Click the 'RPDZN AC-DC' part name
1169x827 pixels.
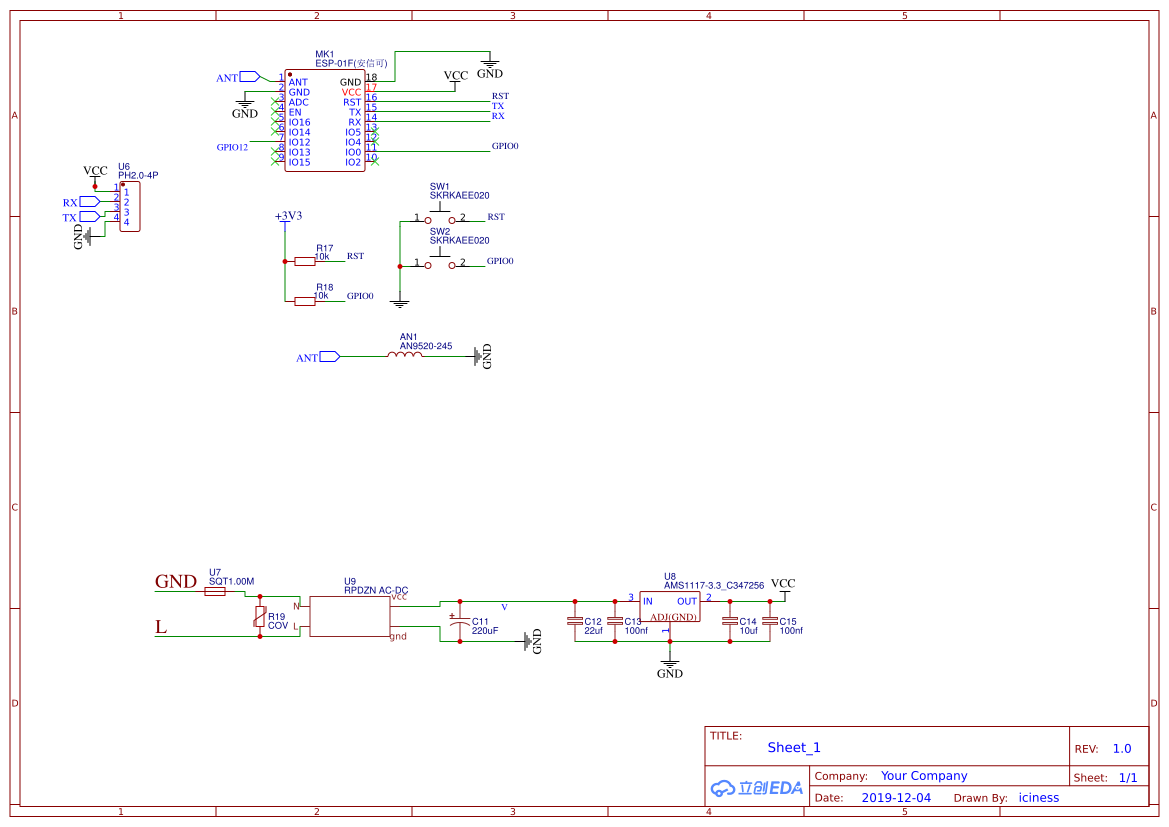[x=376, y=591]
